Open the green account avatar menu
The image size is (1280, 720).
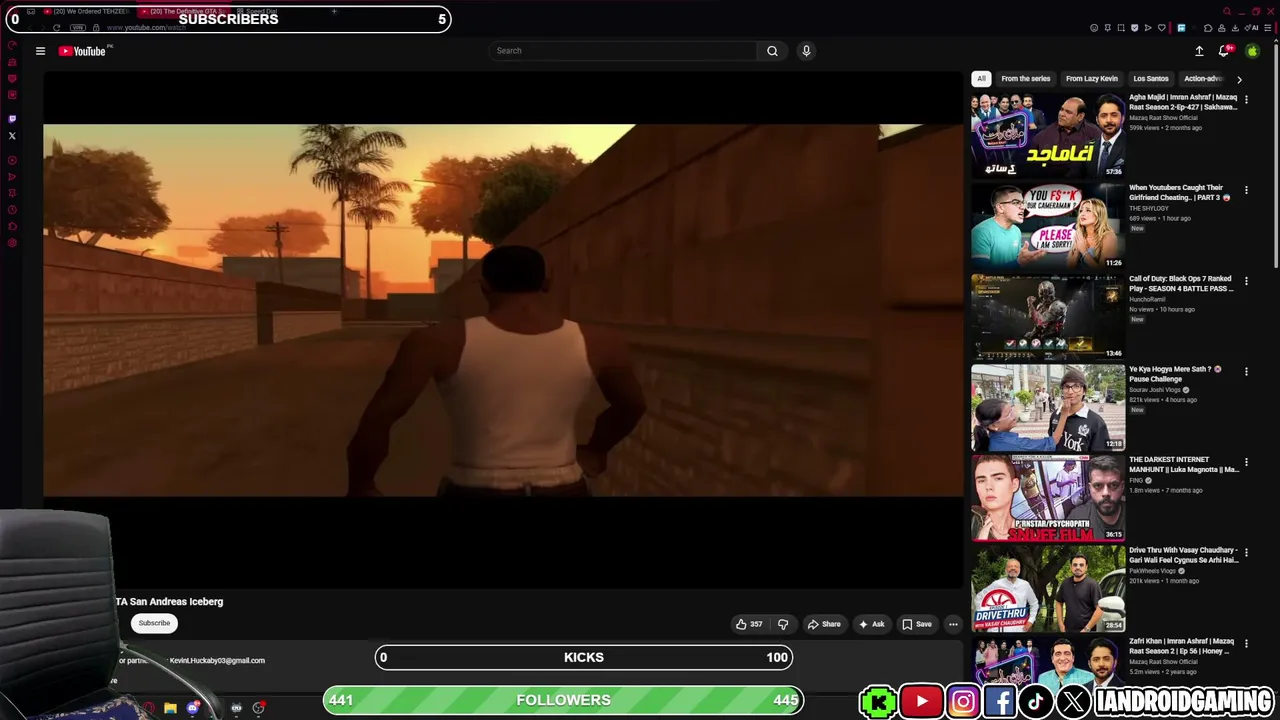click(1252, 51)
